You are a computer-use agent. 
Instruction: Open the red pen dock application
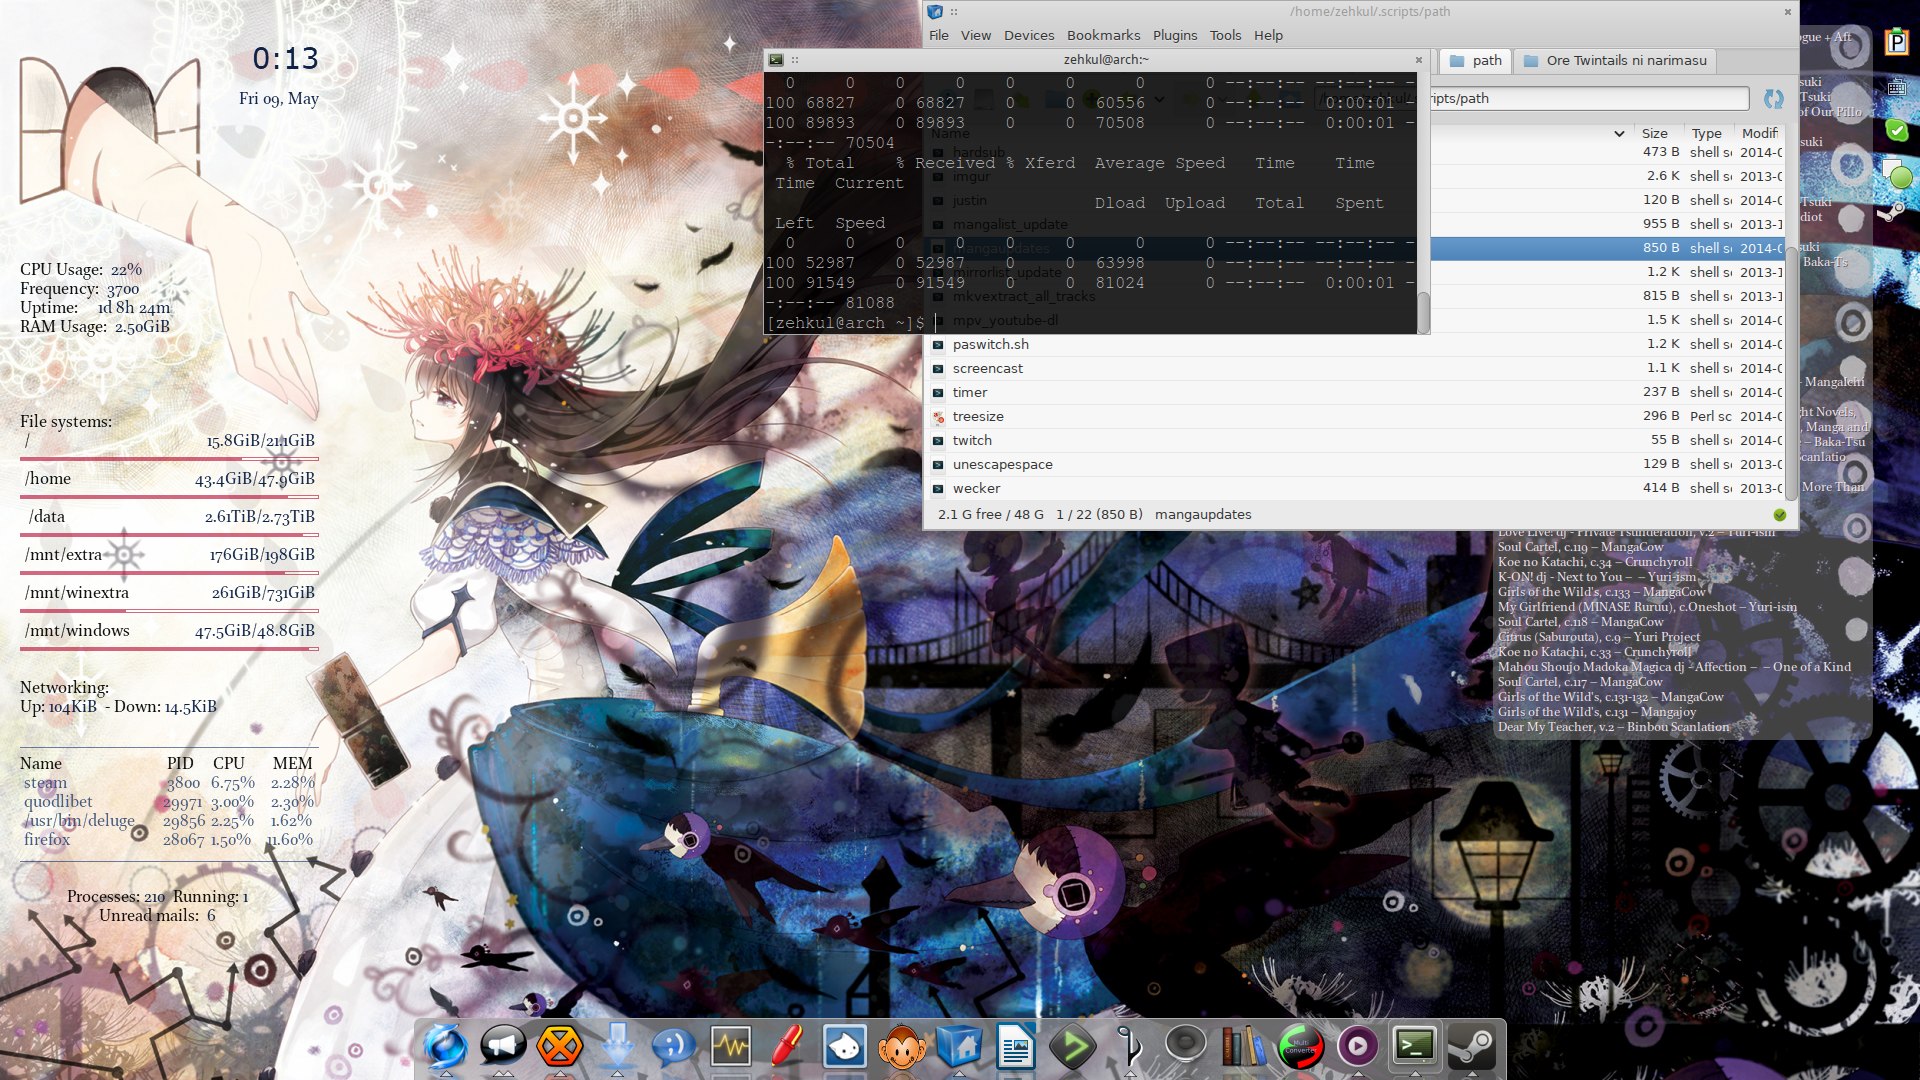(x=787, y=1047)
